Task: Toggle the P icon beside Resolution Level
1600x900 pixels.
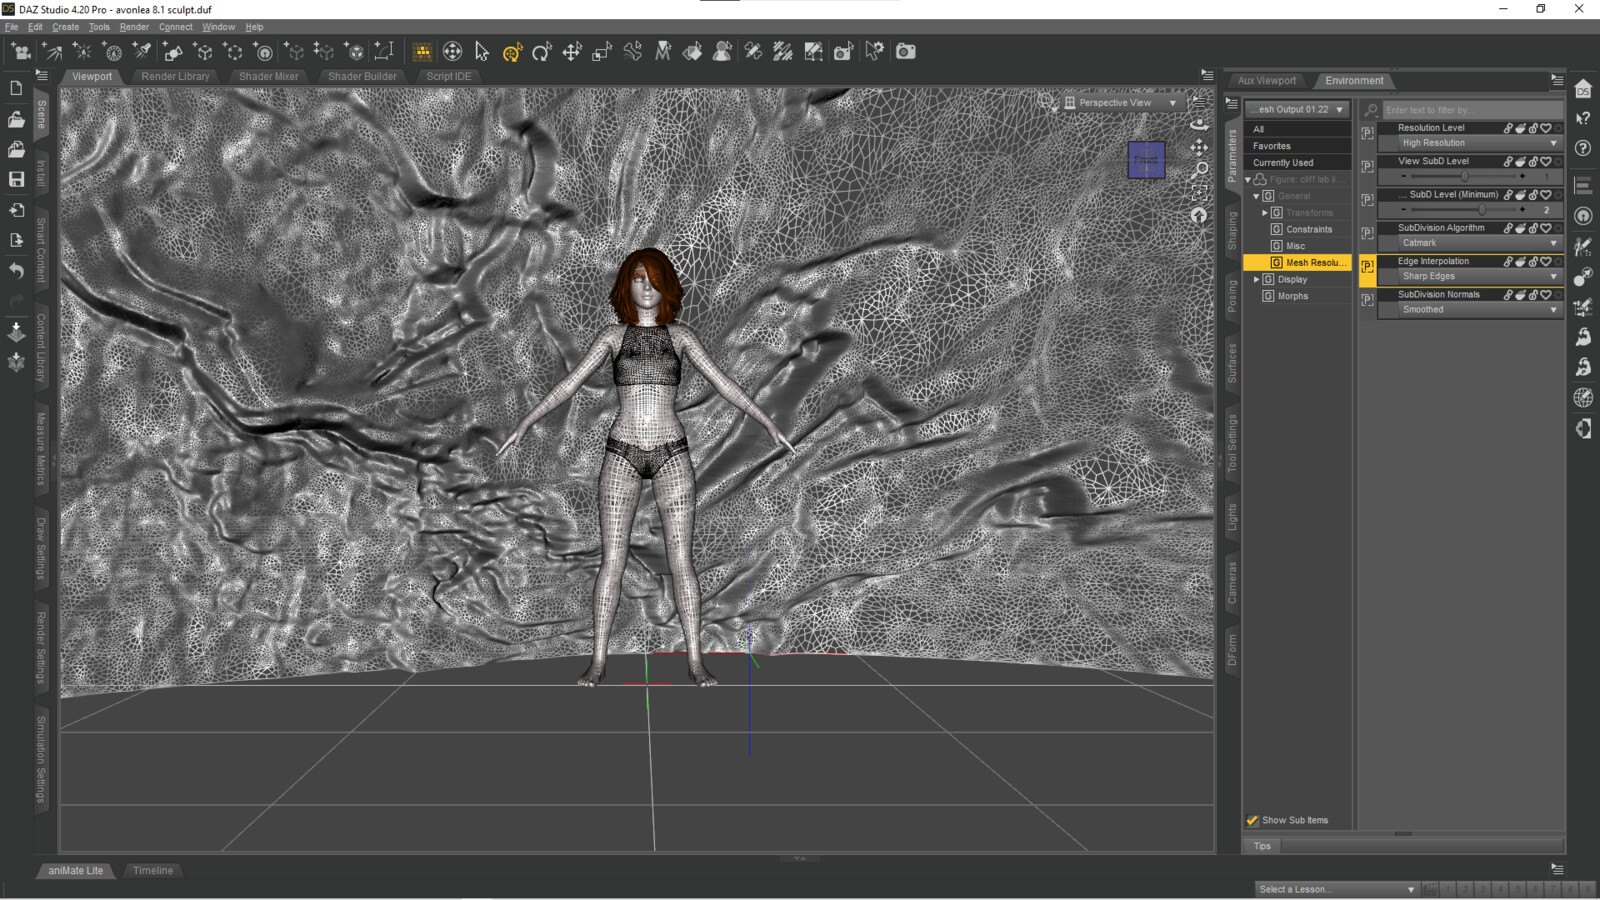Action: (1367, 133)
